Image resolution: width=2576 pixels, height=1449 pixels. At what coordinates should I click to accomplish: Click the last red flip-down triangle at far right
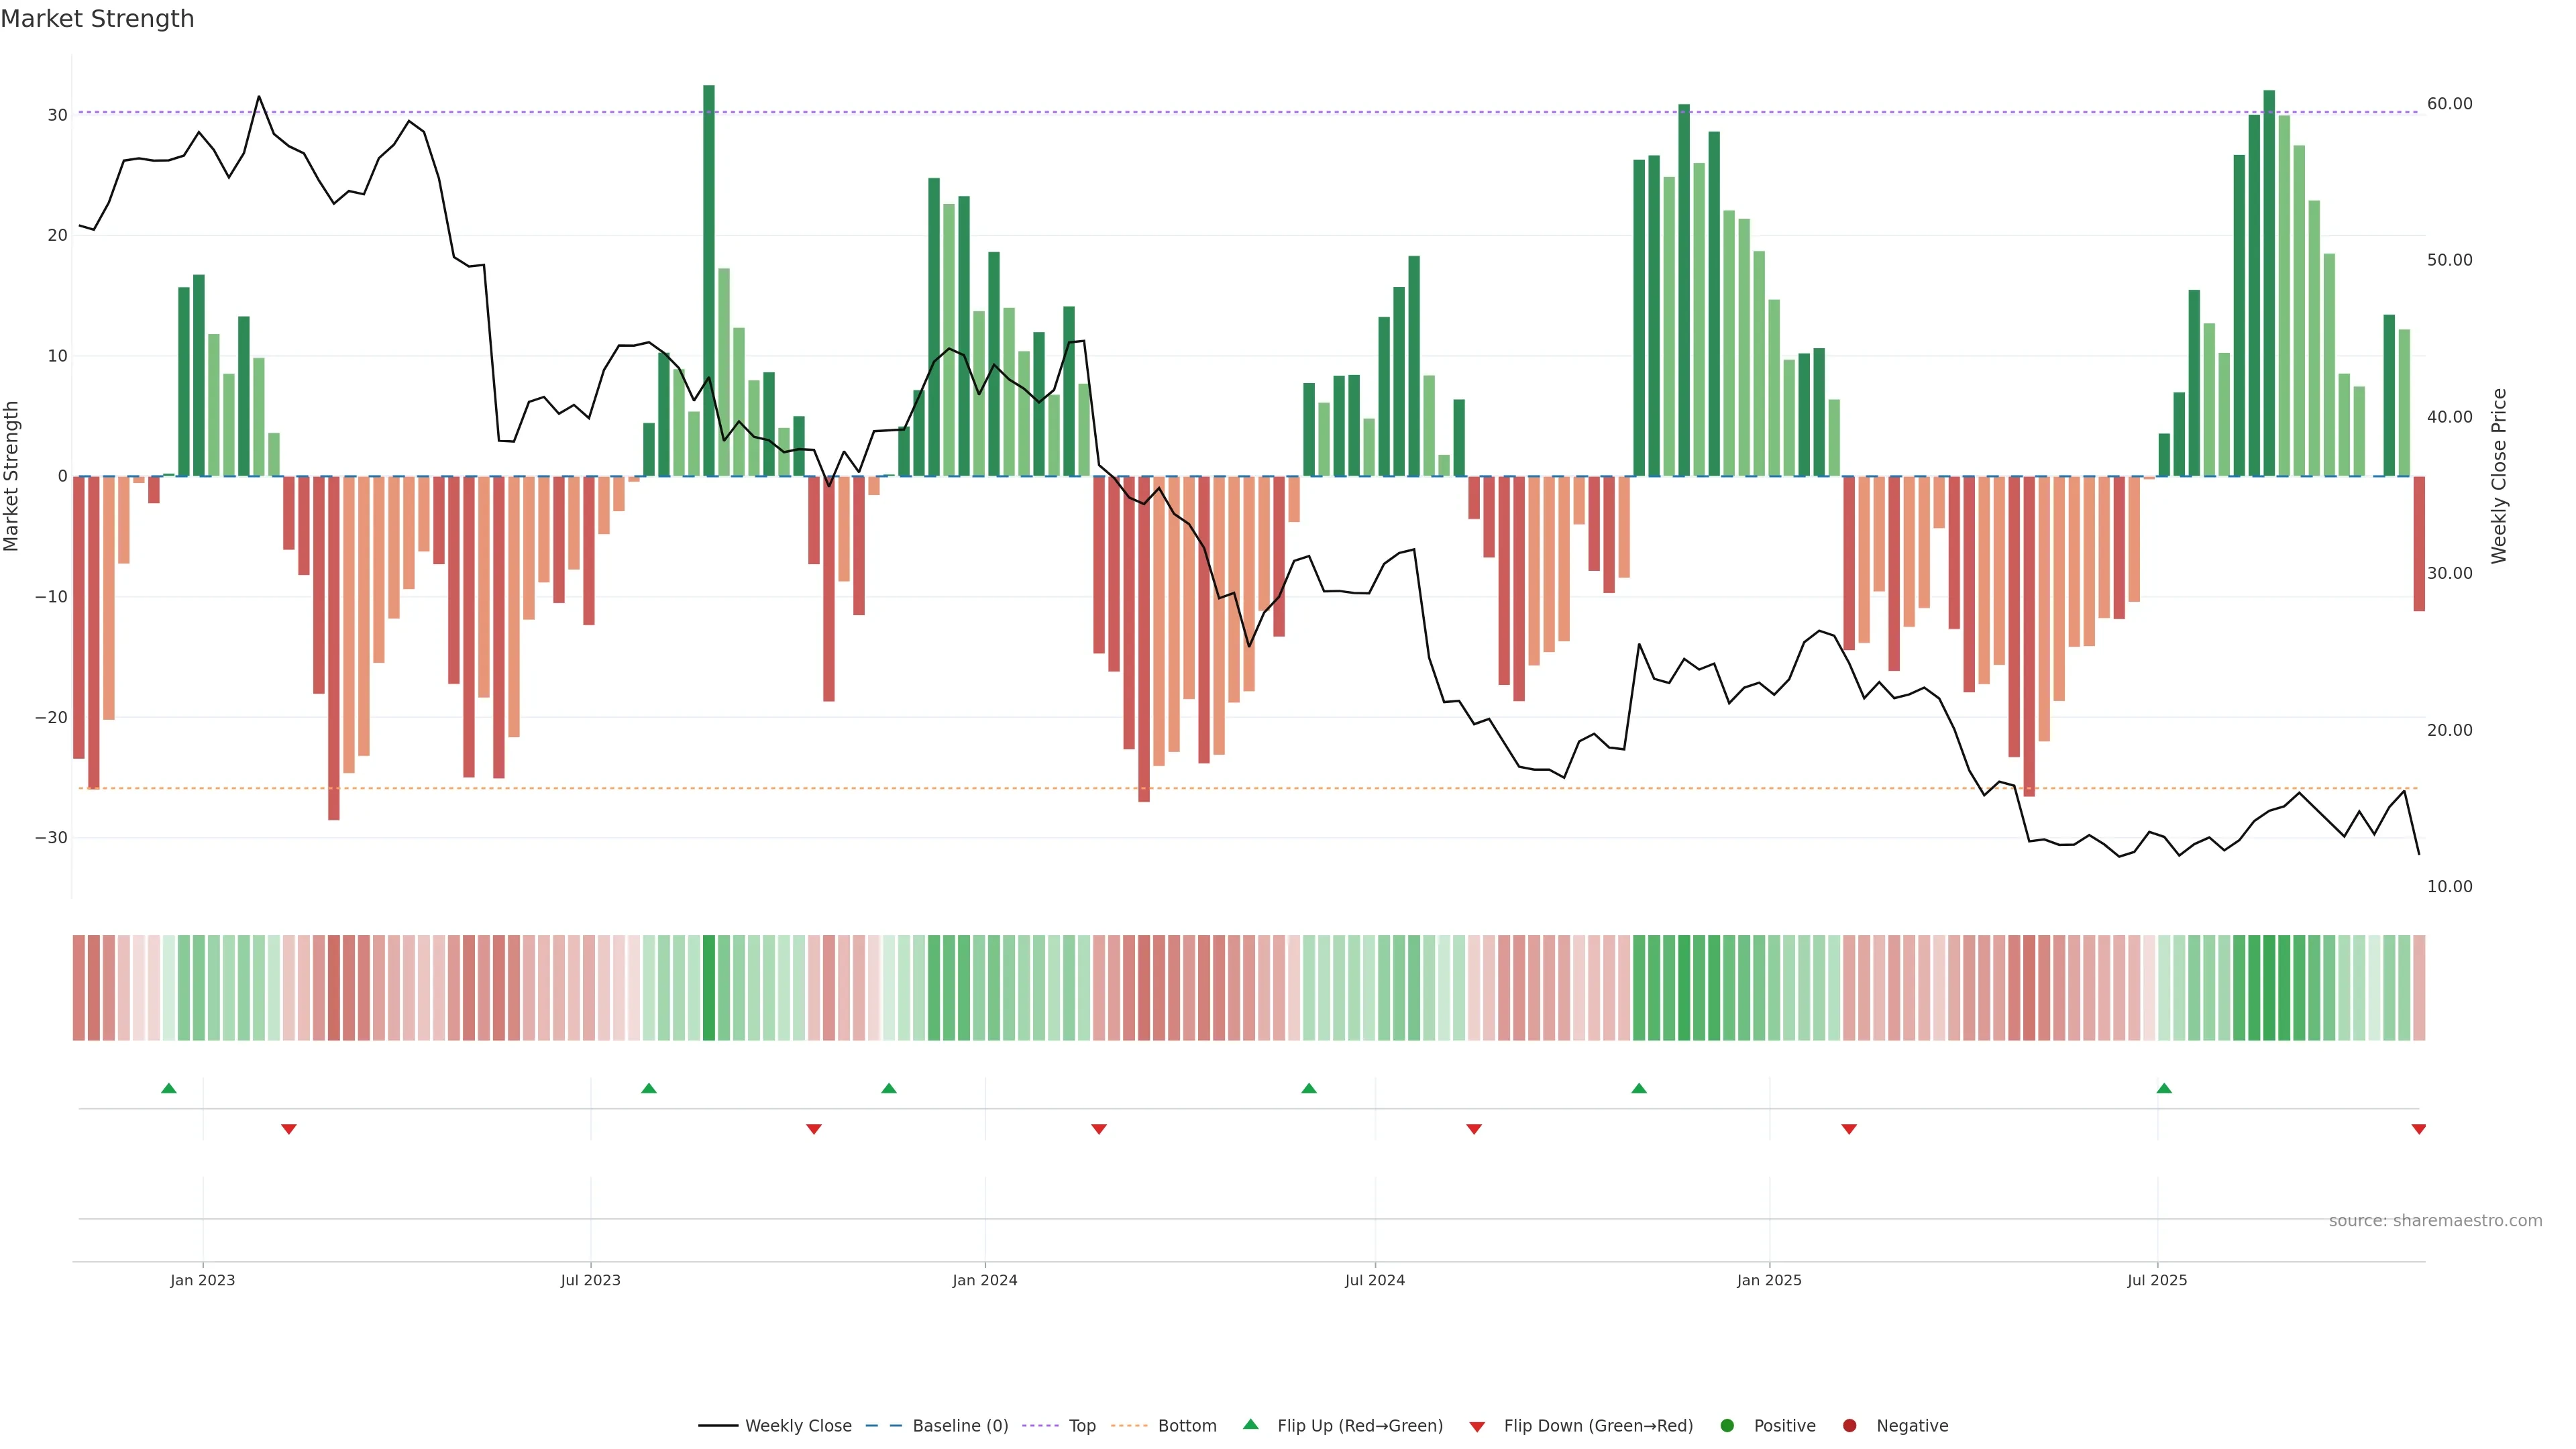2418,1129
